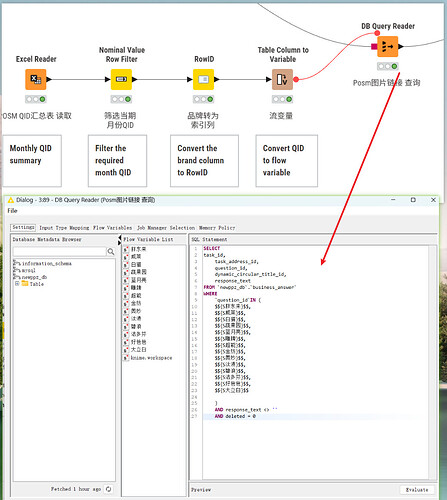Open the Job Manager Selection tab

tap(166, 228)
